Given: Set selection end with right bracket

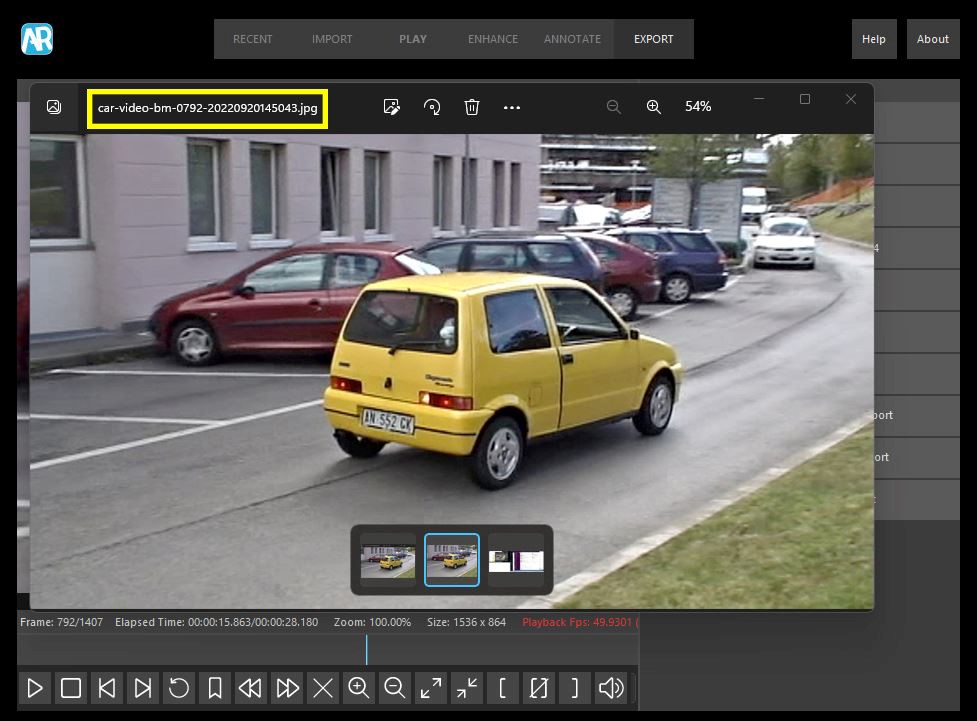Looking at the screenshot, I should 574,688.
